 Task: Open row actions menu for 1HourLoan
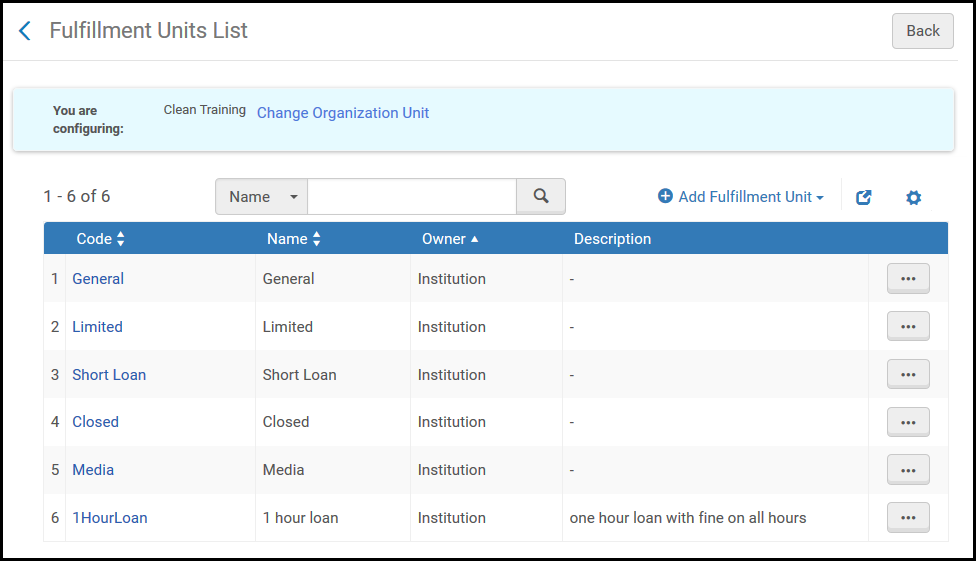(x=908, y=518)
